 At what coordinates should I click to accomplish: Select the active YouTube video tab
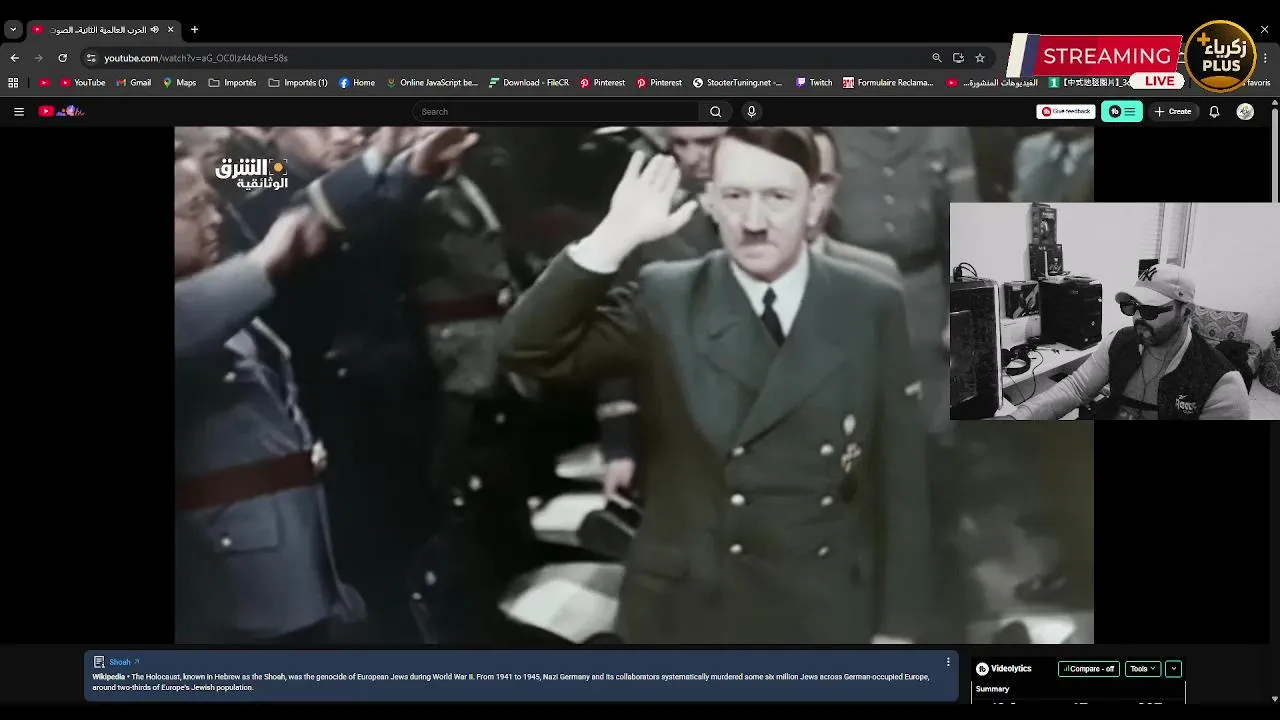(x=102, y=30)
